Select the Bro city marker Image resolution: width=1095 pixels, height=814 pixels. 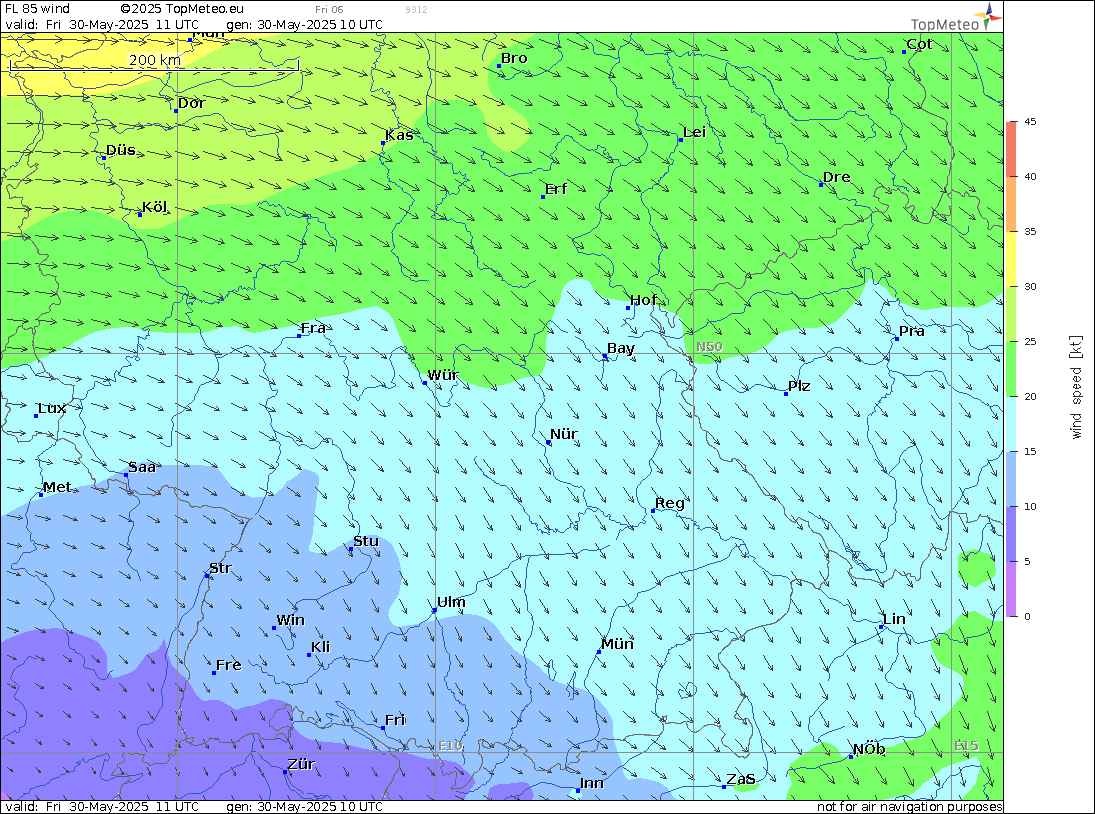point(499,66)
